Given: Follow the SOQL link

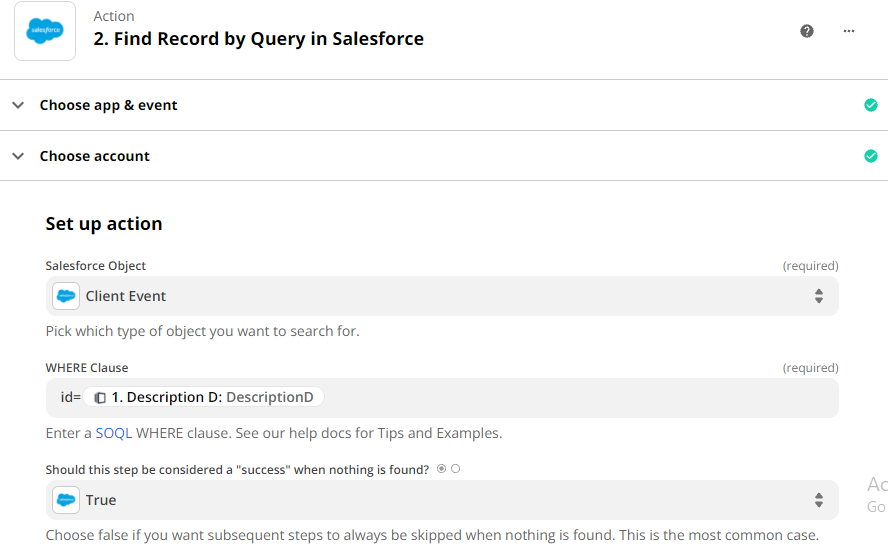Looking at the screenshot, I should [x=113, y=433].
